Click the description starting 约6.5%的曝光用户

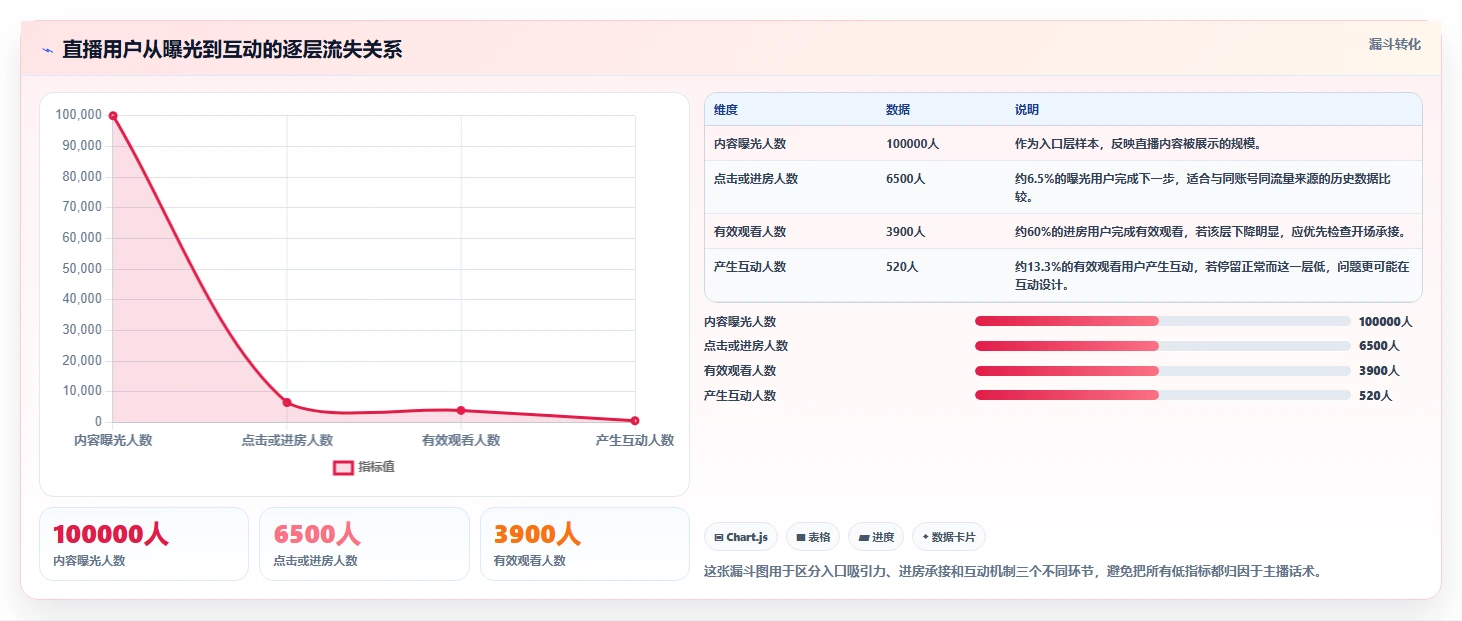click(x=1203, y=188)
